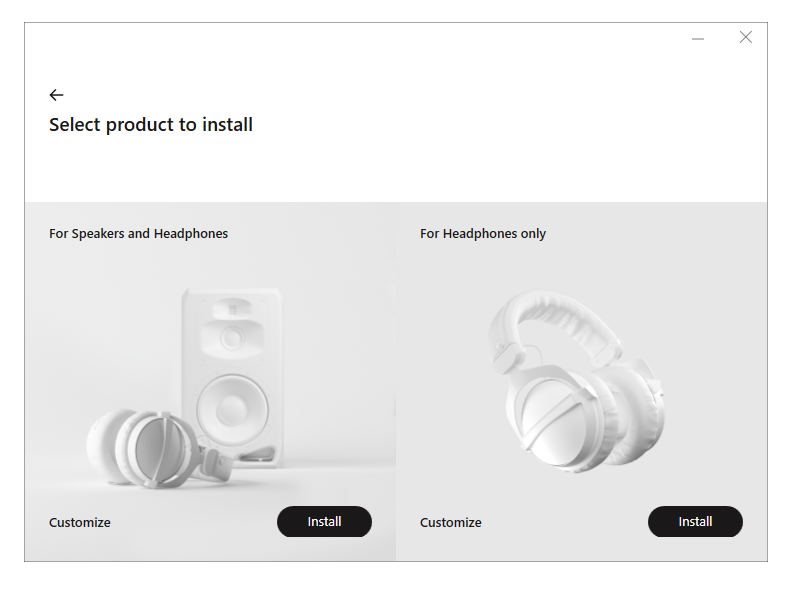Select the "For Headphones only" label
Image resolution: width=793 pixels, height=590 pixels.
click(x=483, y=234)
